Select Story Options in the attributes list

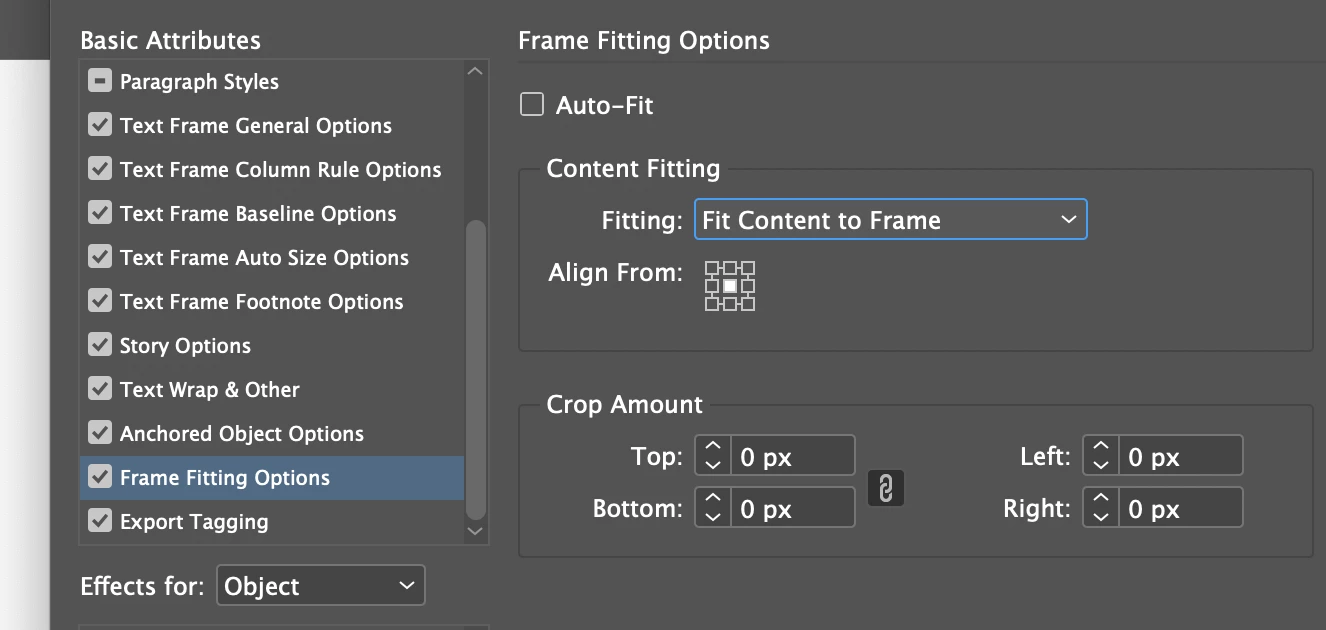(185, 346)
